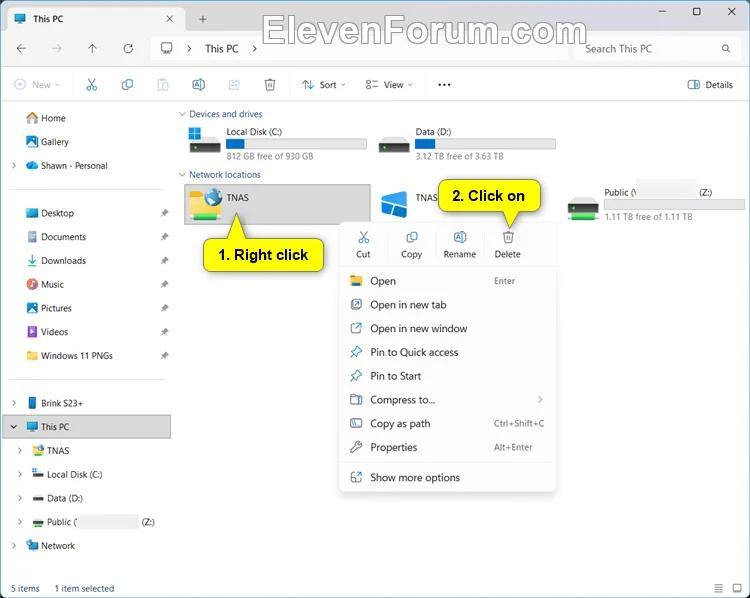750x598 pixels.
Task: Expand Shawn - Personal in sidebar
Action: 14,166
